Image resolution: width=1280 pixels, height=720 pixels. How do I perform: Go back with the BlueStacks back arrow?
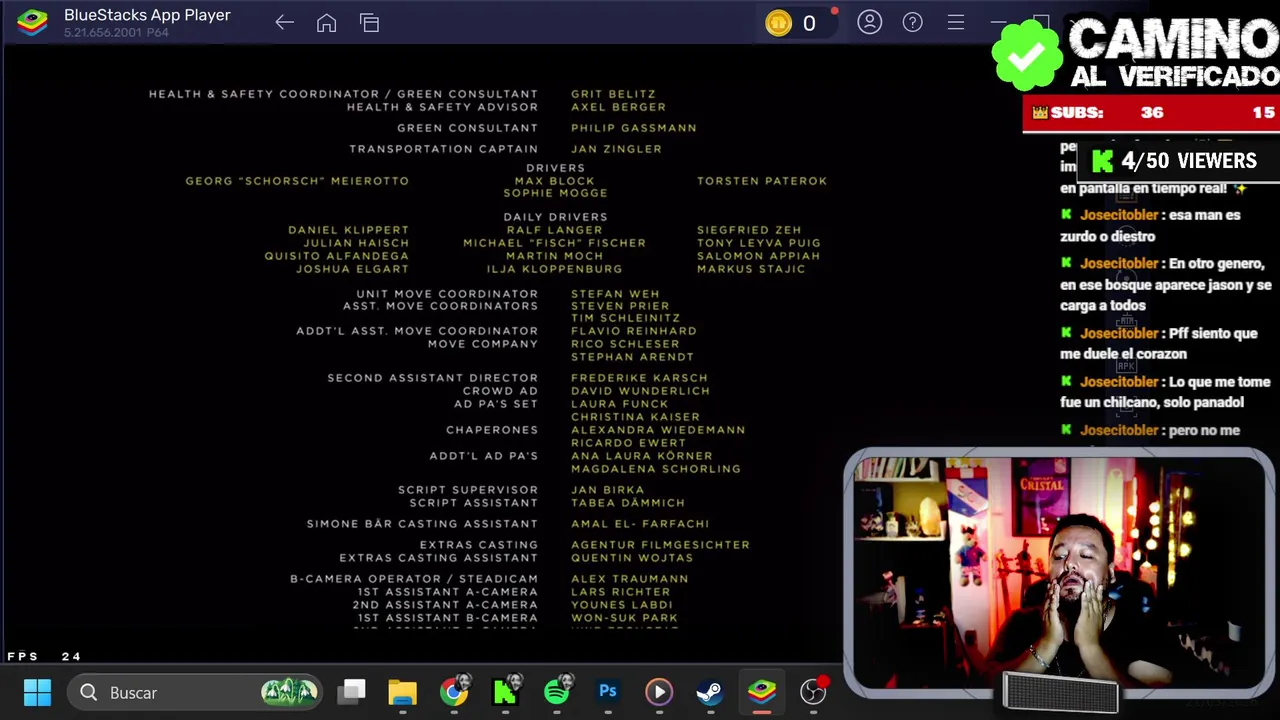pos(284,23)
